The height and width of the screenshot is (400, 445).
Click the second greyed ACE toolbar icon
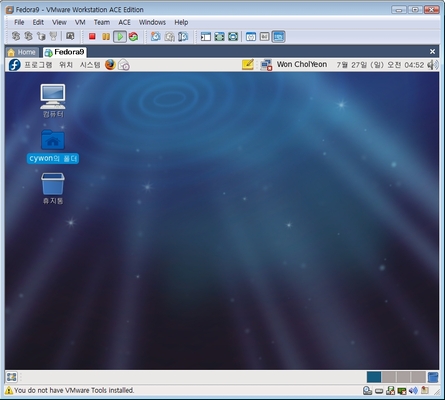tap(28, 36)
